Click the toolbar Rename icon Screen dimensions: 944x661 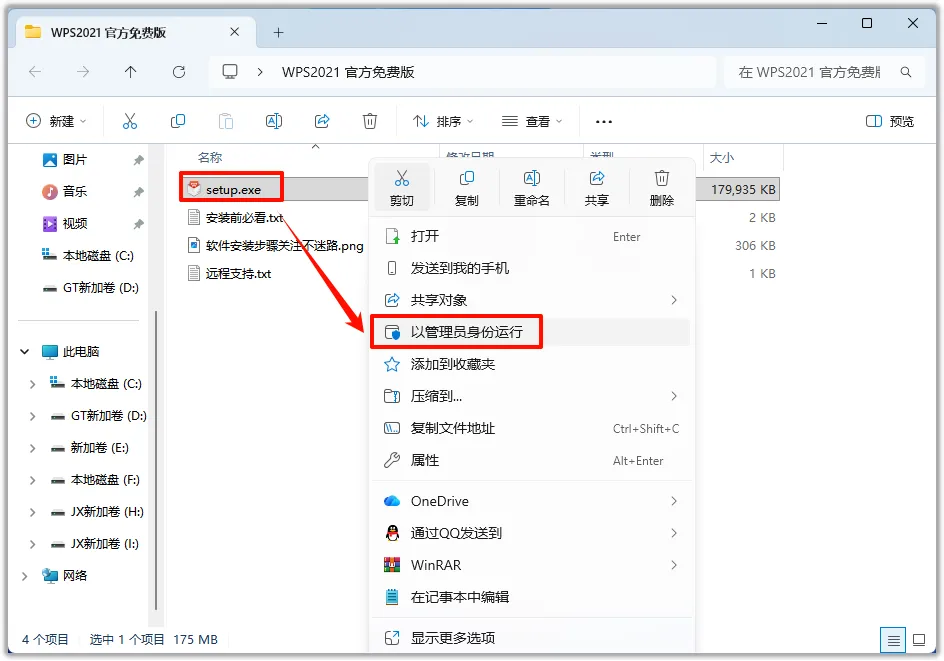tap(274, 121)
